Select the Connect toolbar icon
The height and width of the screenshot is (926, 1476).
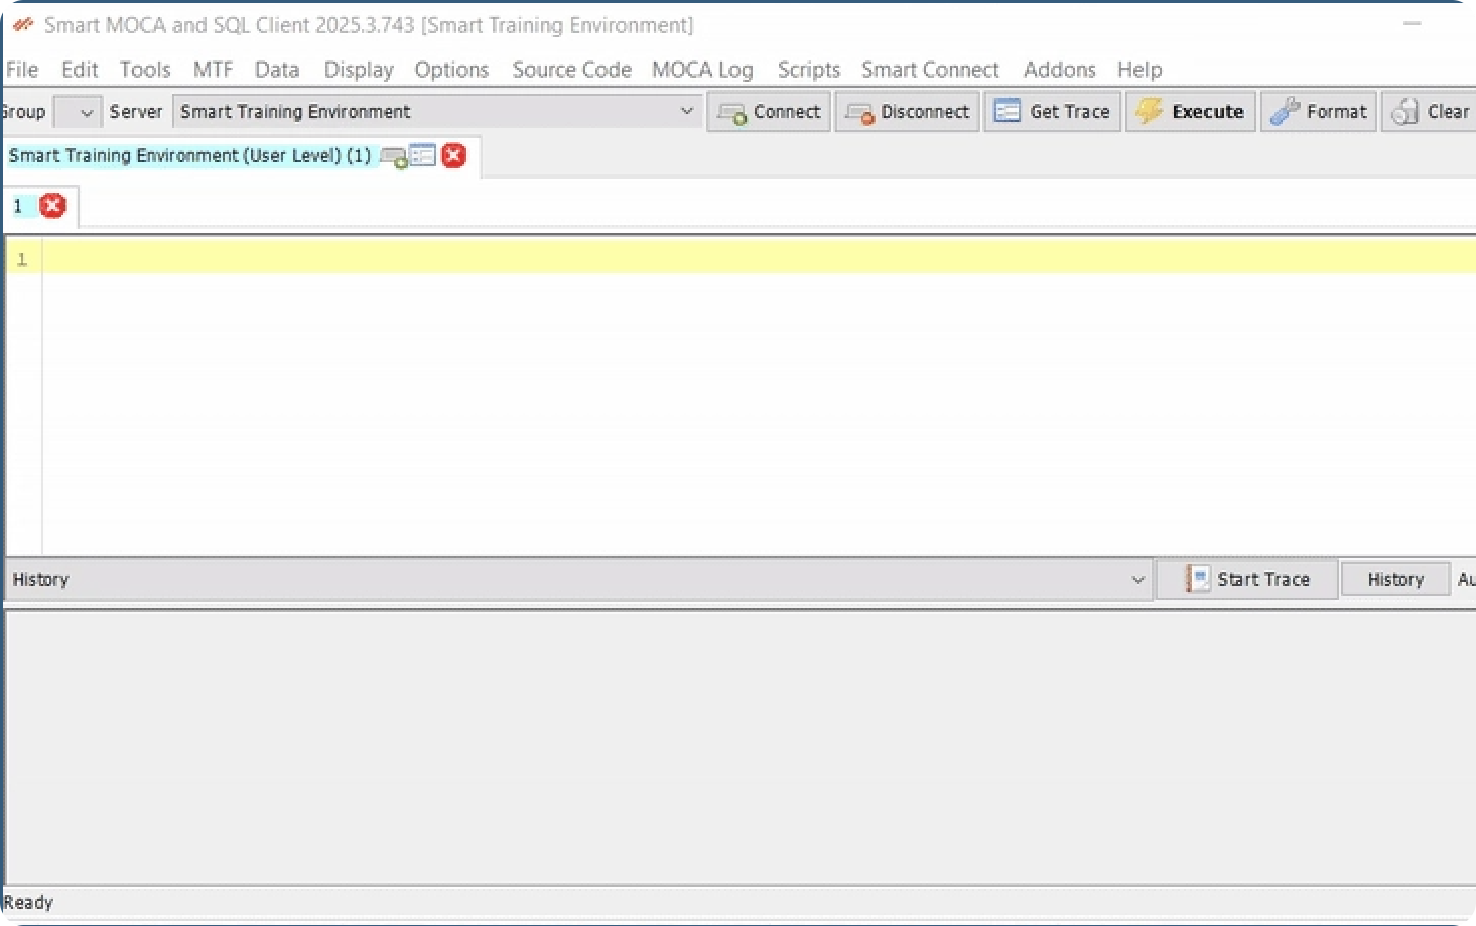[733, 111]
